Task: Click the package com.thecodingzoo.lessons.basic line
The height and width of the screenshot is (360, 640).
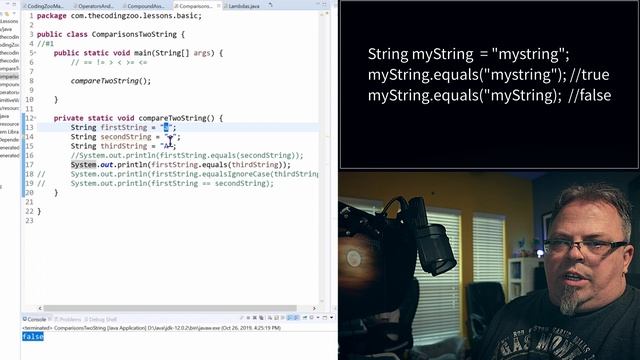Action: point(119,16)
